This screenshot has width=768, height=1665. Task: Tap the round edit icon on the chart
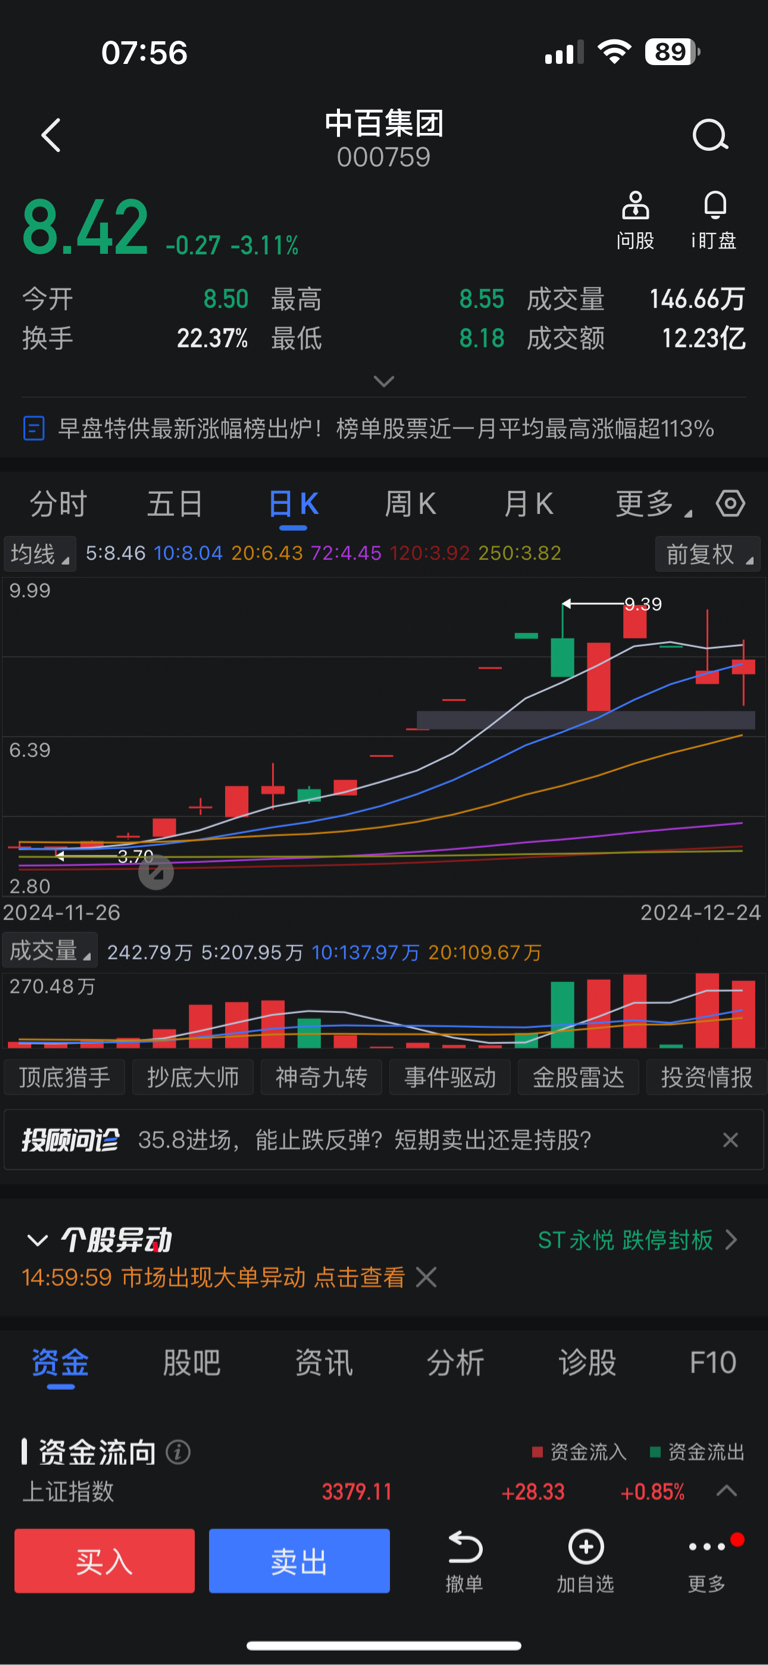pyautogui.click(x=155, y=873)
